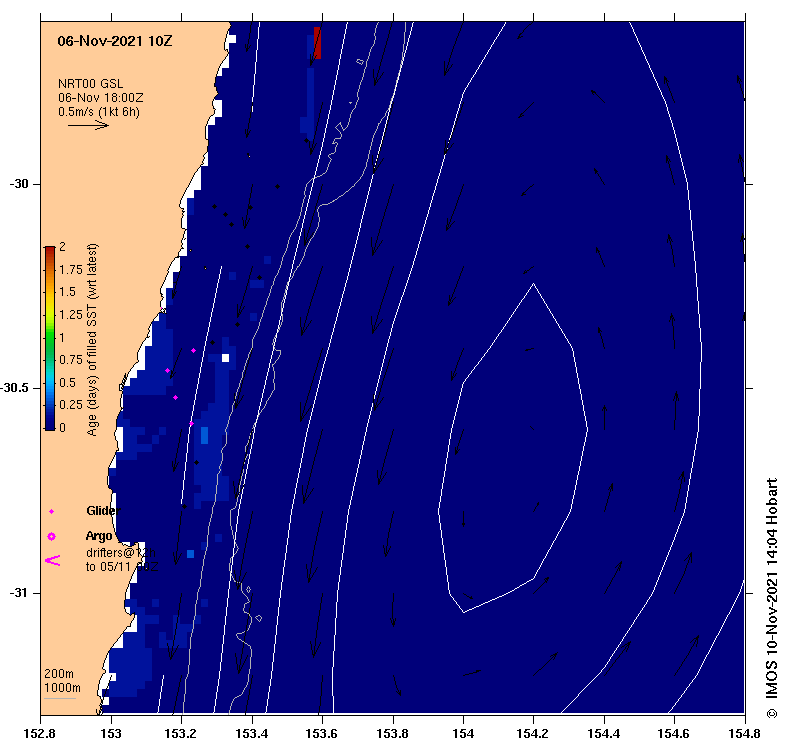The width and height of the screenshot is (789, 750).
Task: Click the dark red SST age pixel block
Action: [317, 43]
